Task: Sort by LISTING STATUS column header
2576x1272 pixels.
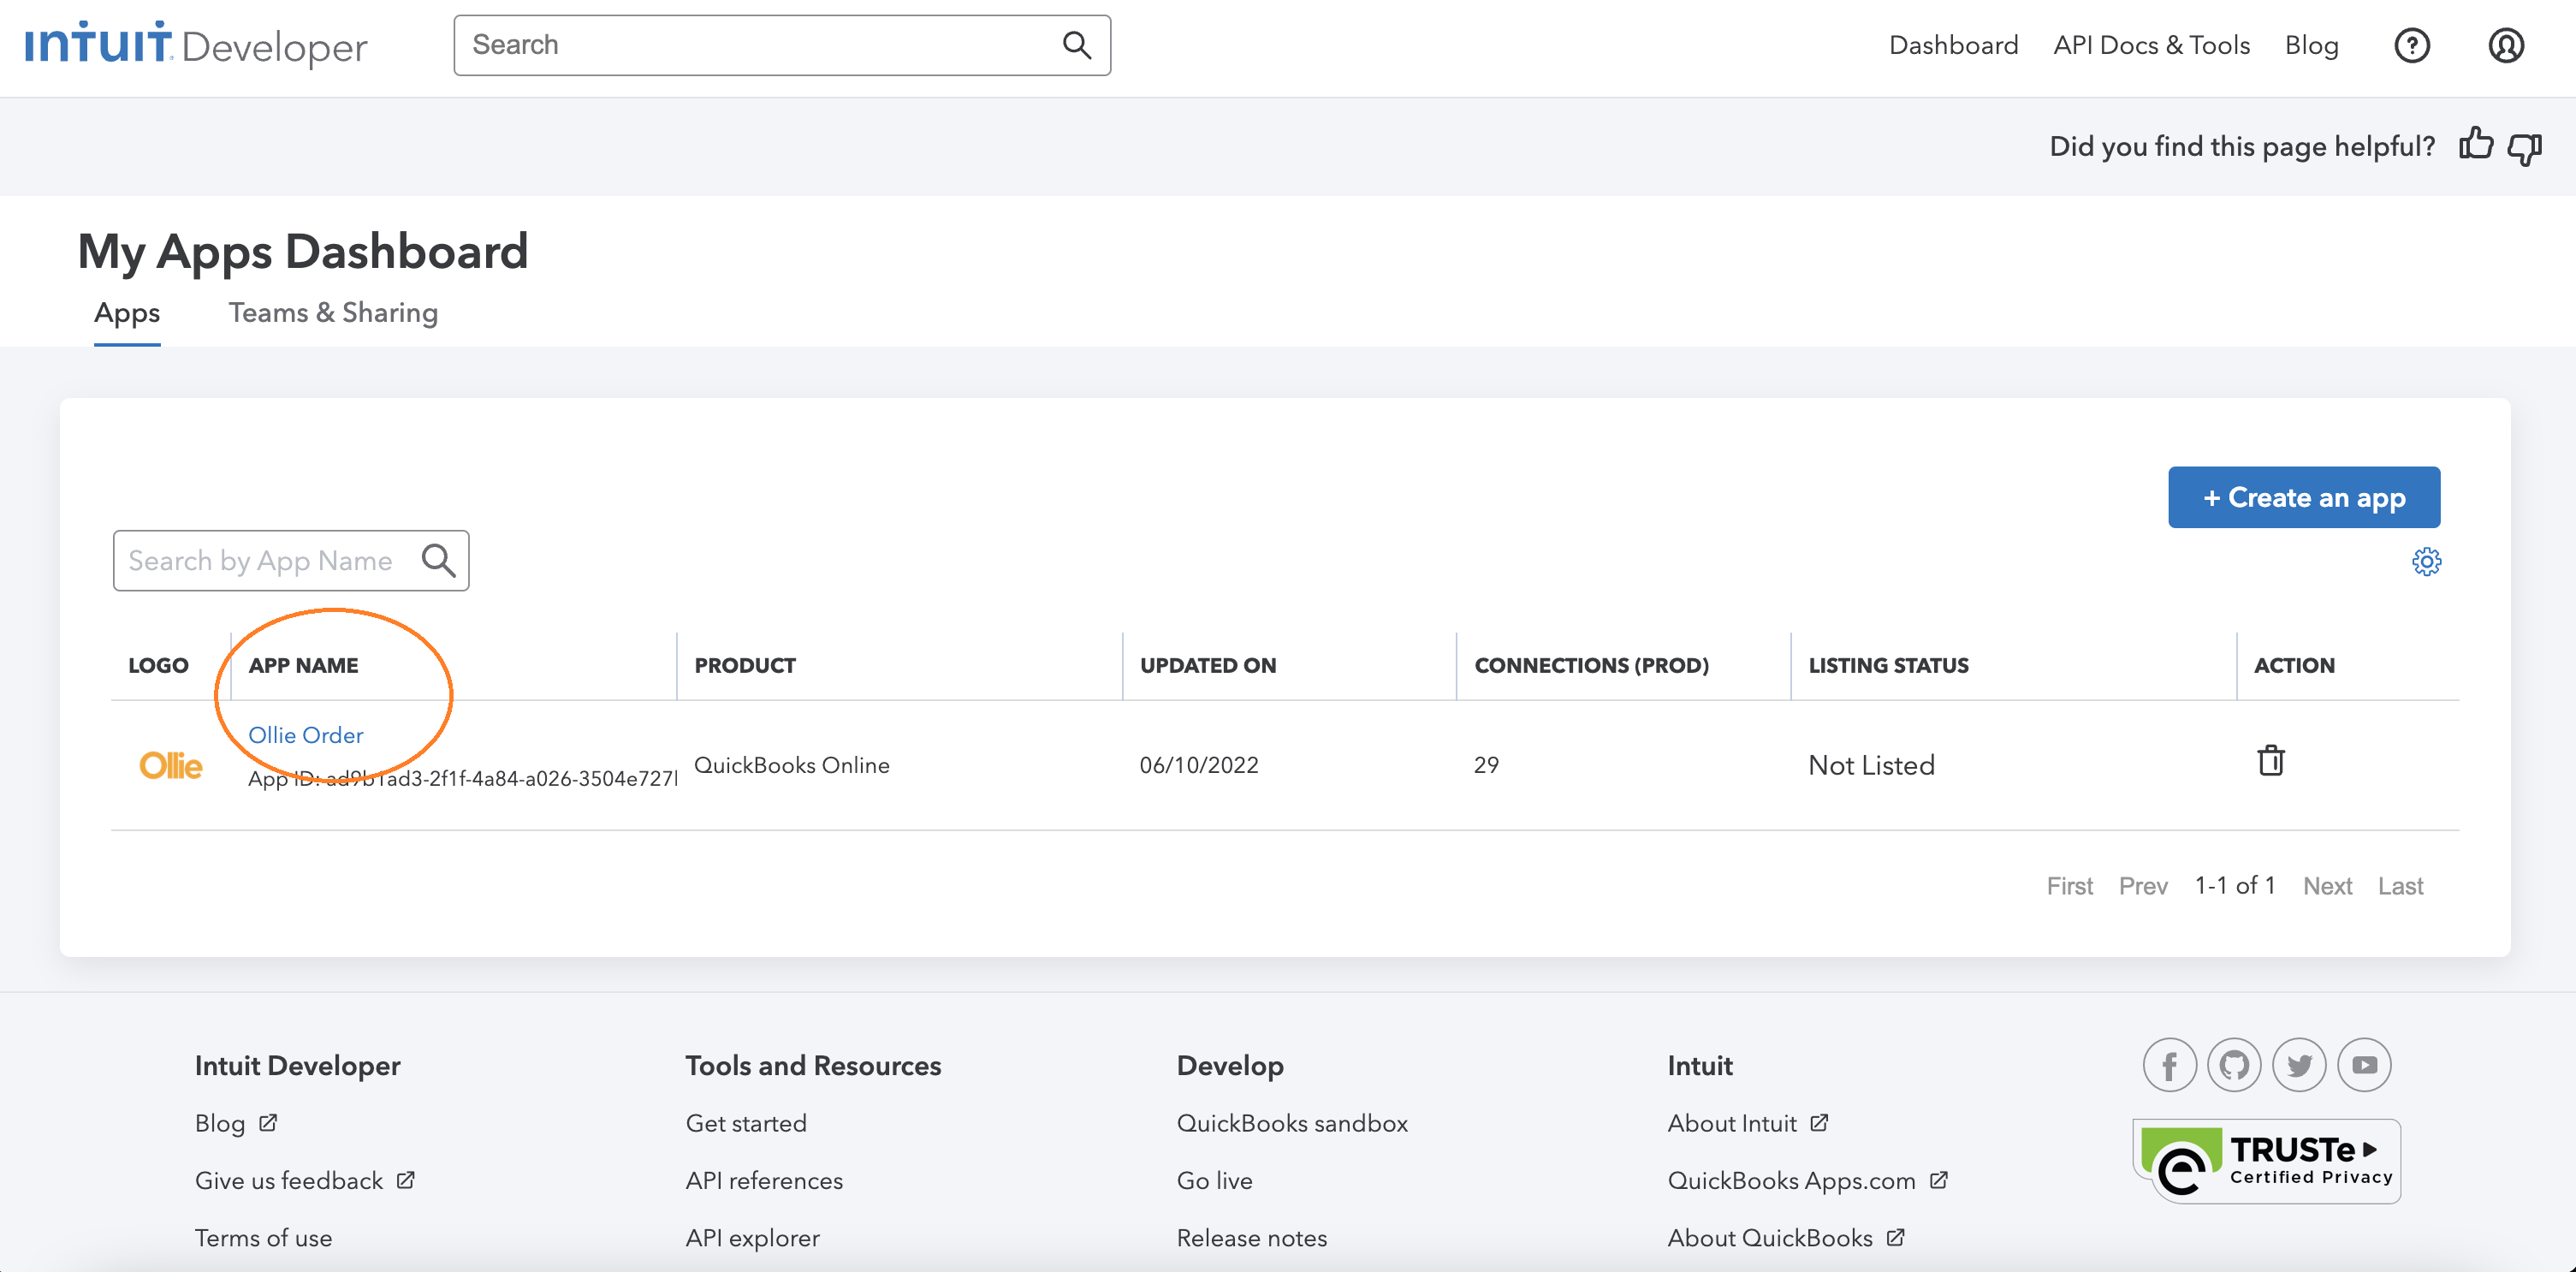Action: (x=1888, y=665)
